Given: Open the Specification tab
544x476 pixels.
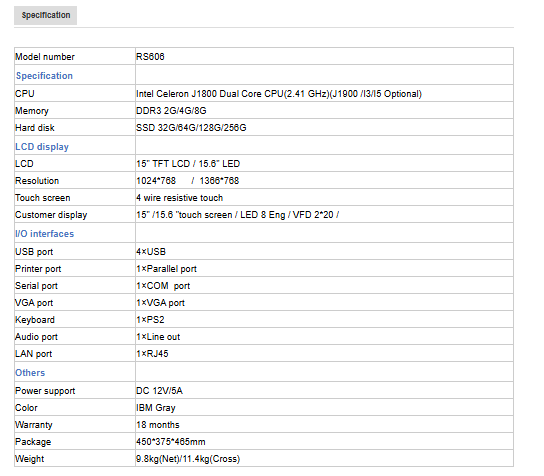Looking at the screenshot, I should (x=45, y=15).
